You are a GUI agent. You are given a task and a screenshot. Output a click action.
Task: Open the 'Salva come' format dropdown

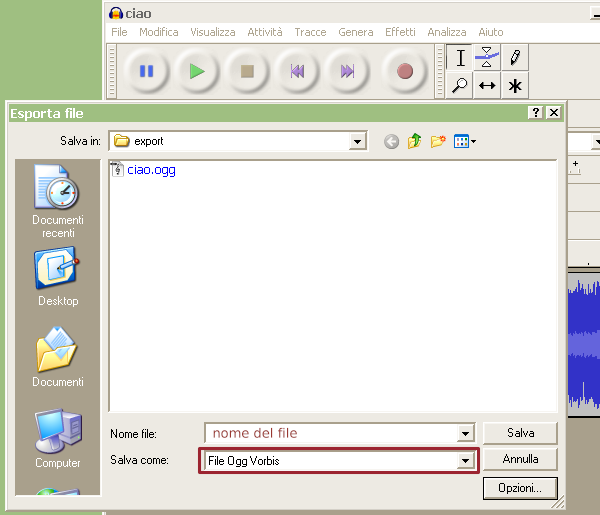click(464, 461)
